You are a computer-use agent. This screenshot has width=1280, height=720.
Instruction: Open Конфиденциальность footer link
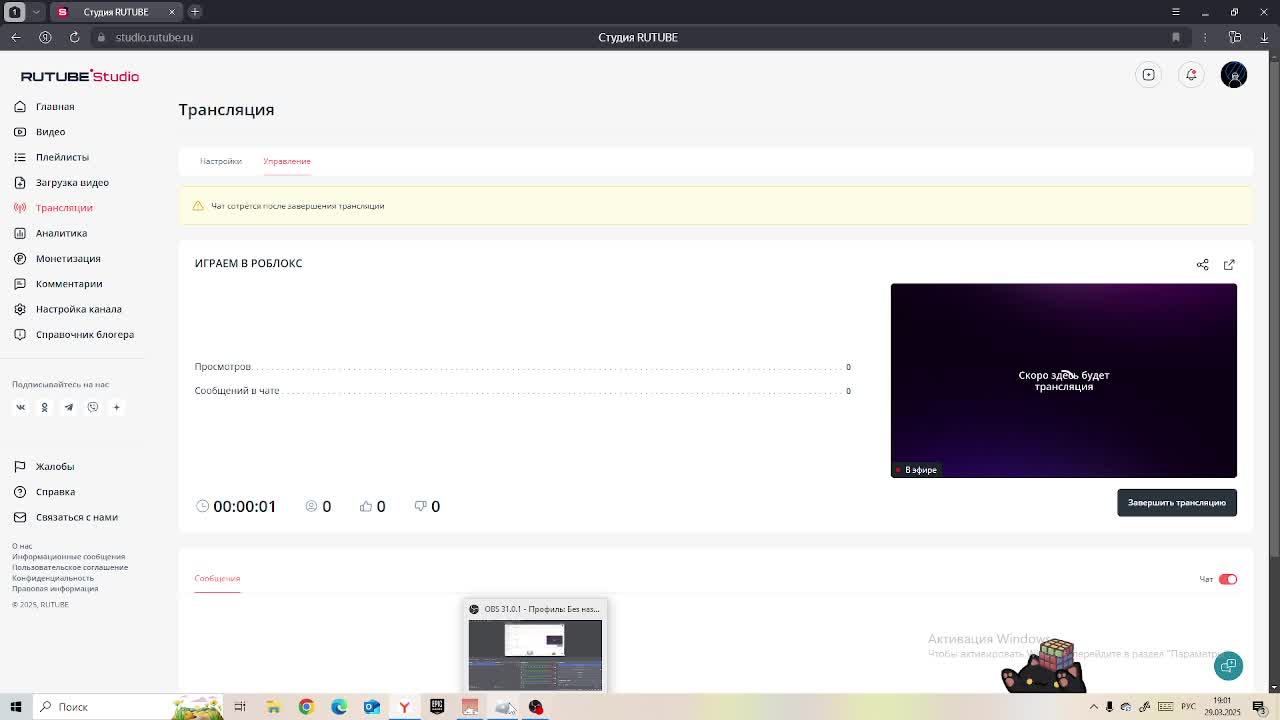click(x=53, y=578)
